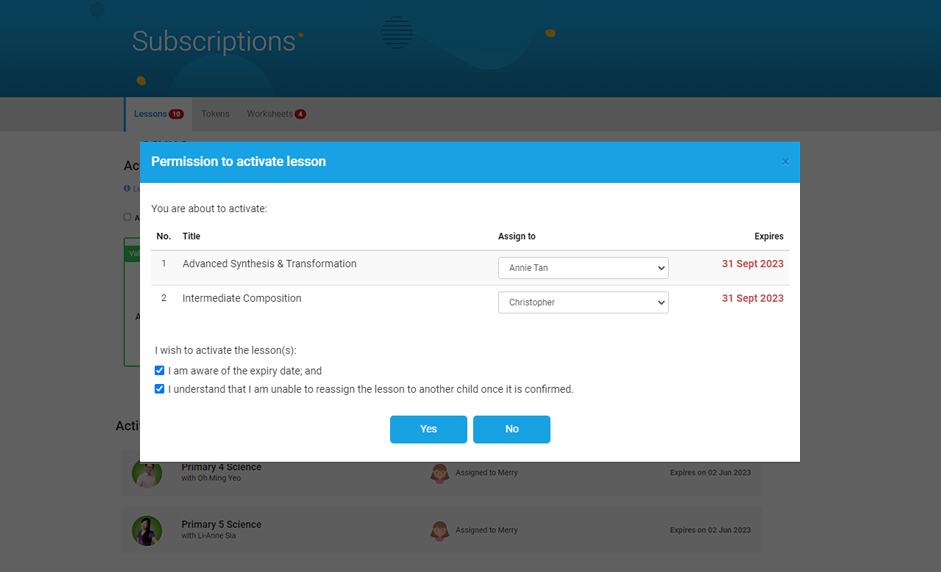941x572 pixels.
Task: Click the Yes button to confirm activation
Action: (x=428, y=429)
